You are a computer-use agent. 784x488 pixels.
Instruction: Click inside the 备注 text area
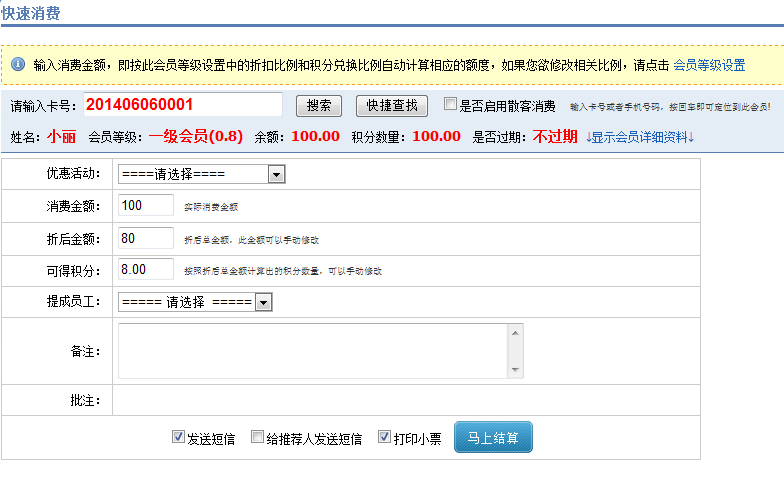tap(312, 350)
